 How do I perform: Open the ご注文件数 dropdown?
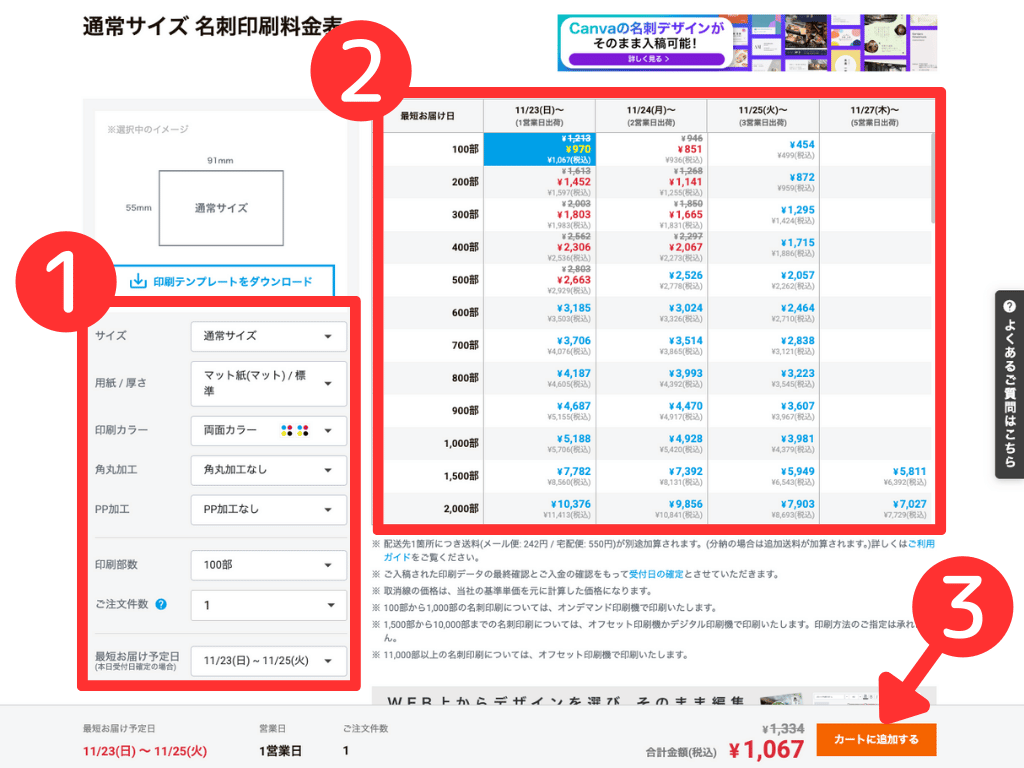[x=268, y=604]
